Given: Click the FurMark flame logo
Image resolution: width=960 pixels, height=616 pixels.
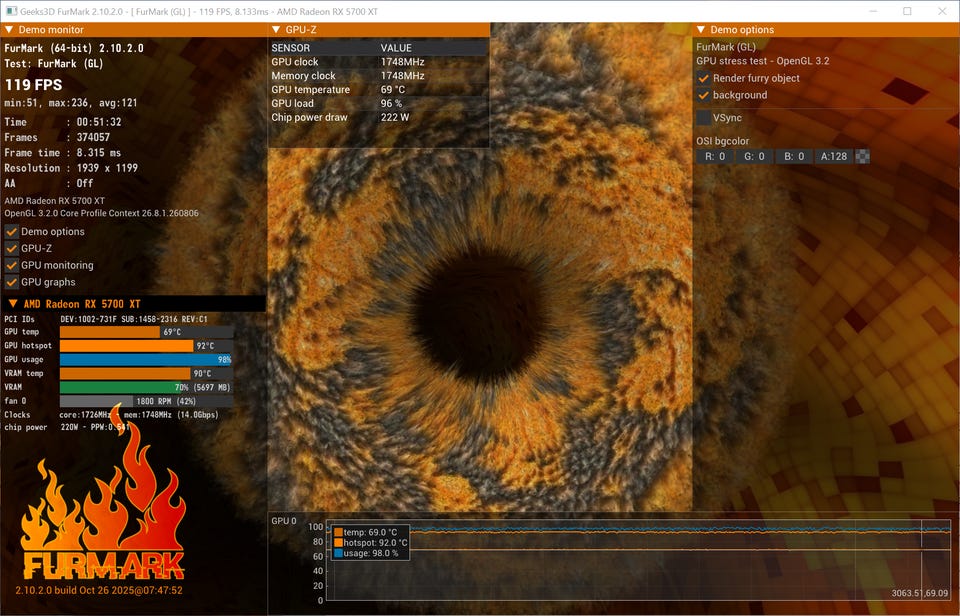Looking at the screenshot, I should pos(103,493).
